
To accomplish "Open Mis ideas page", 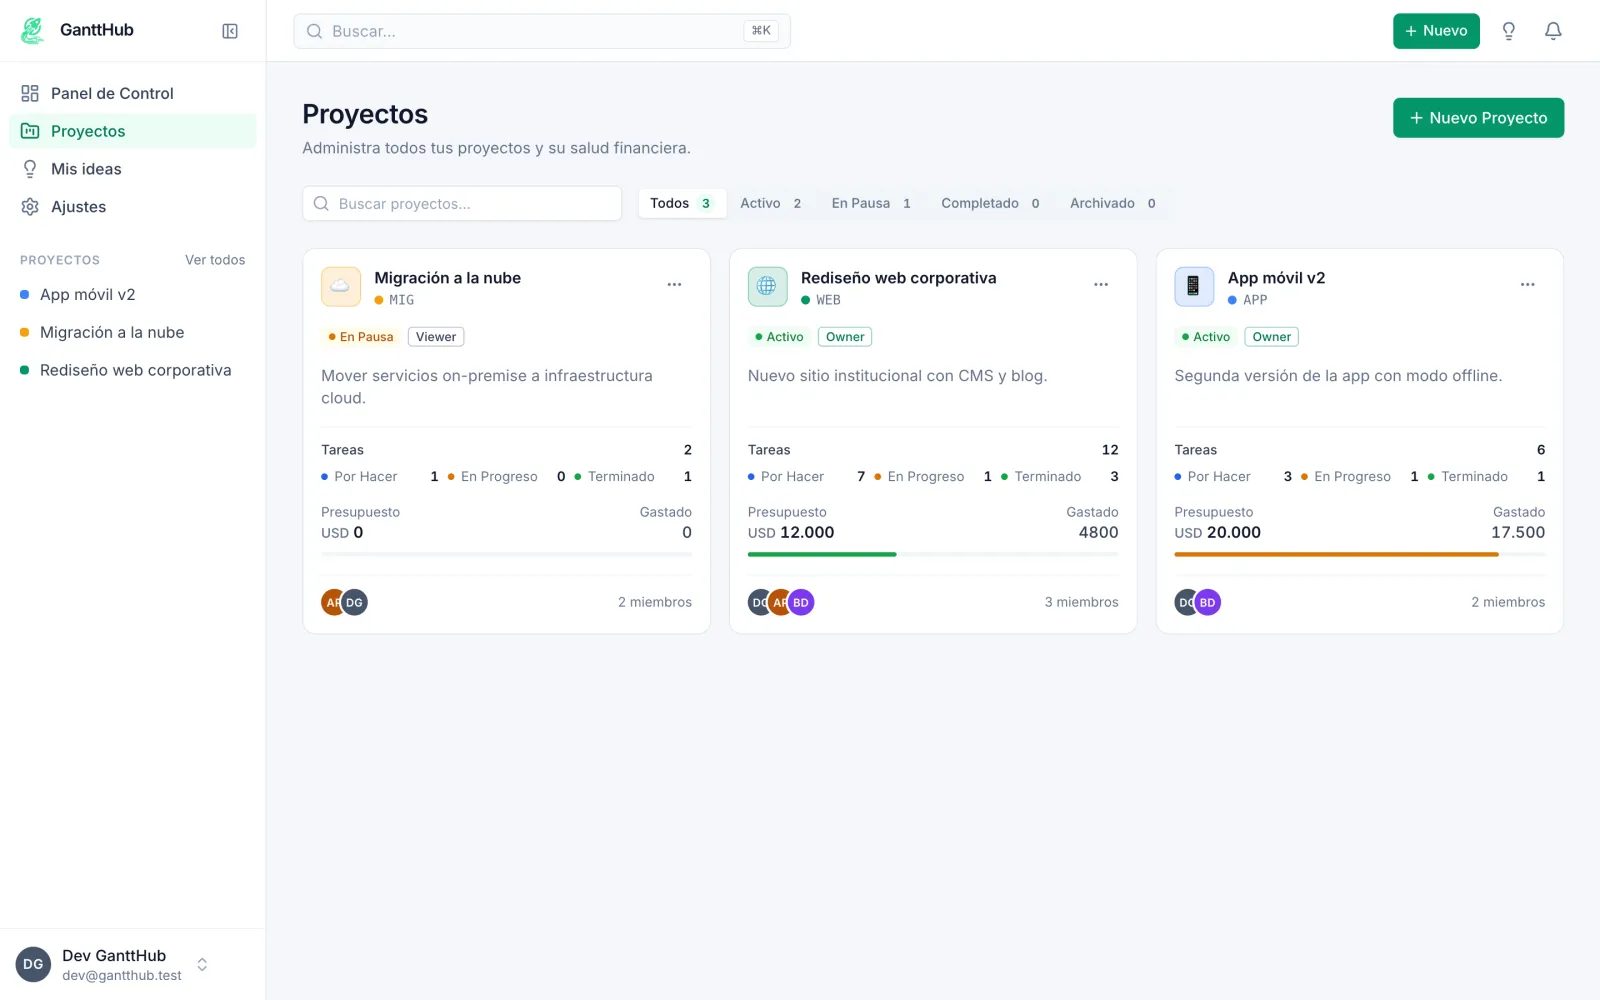I will pos(133,169).
